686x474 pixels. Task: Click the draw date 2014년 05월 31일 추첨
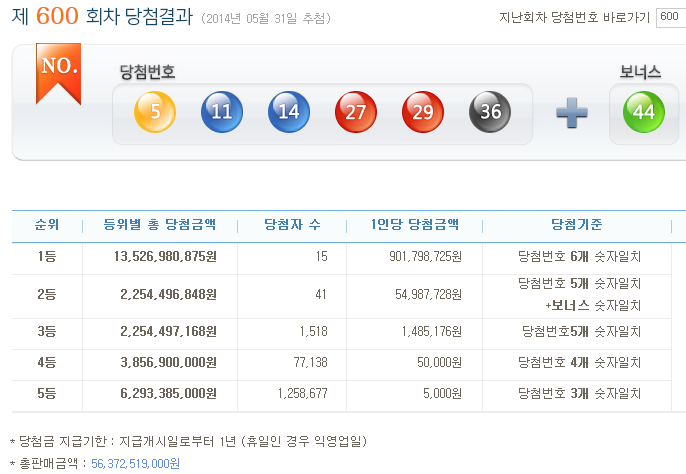(266, 18)
